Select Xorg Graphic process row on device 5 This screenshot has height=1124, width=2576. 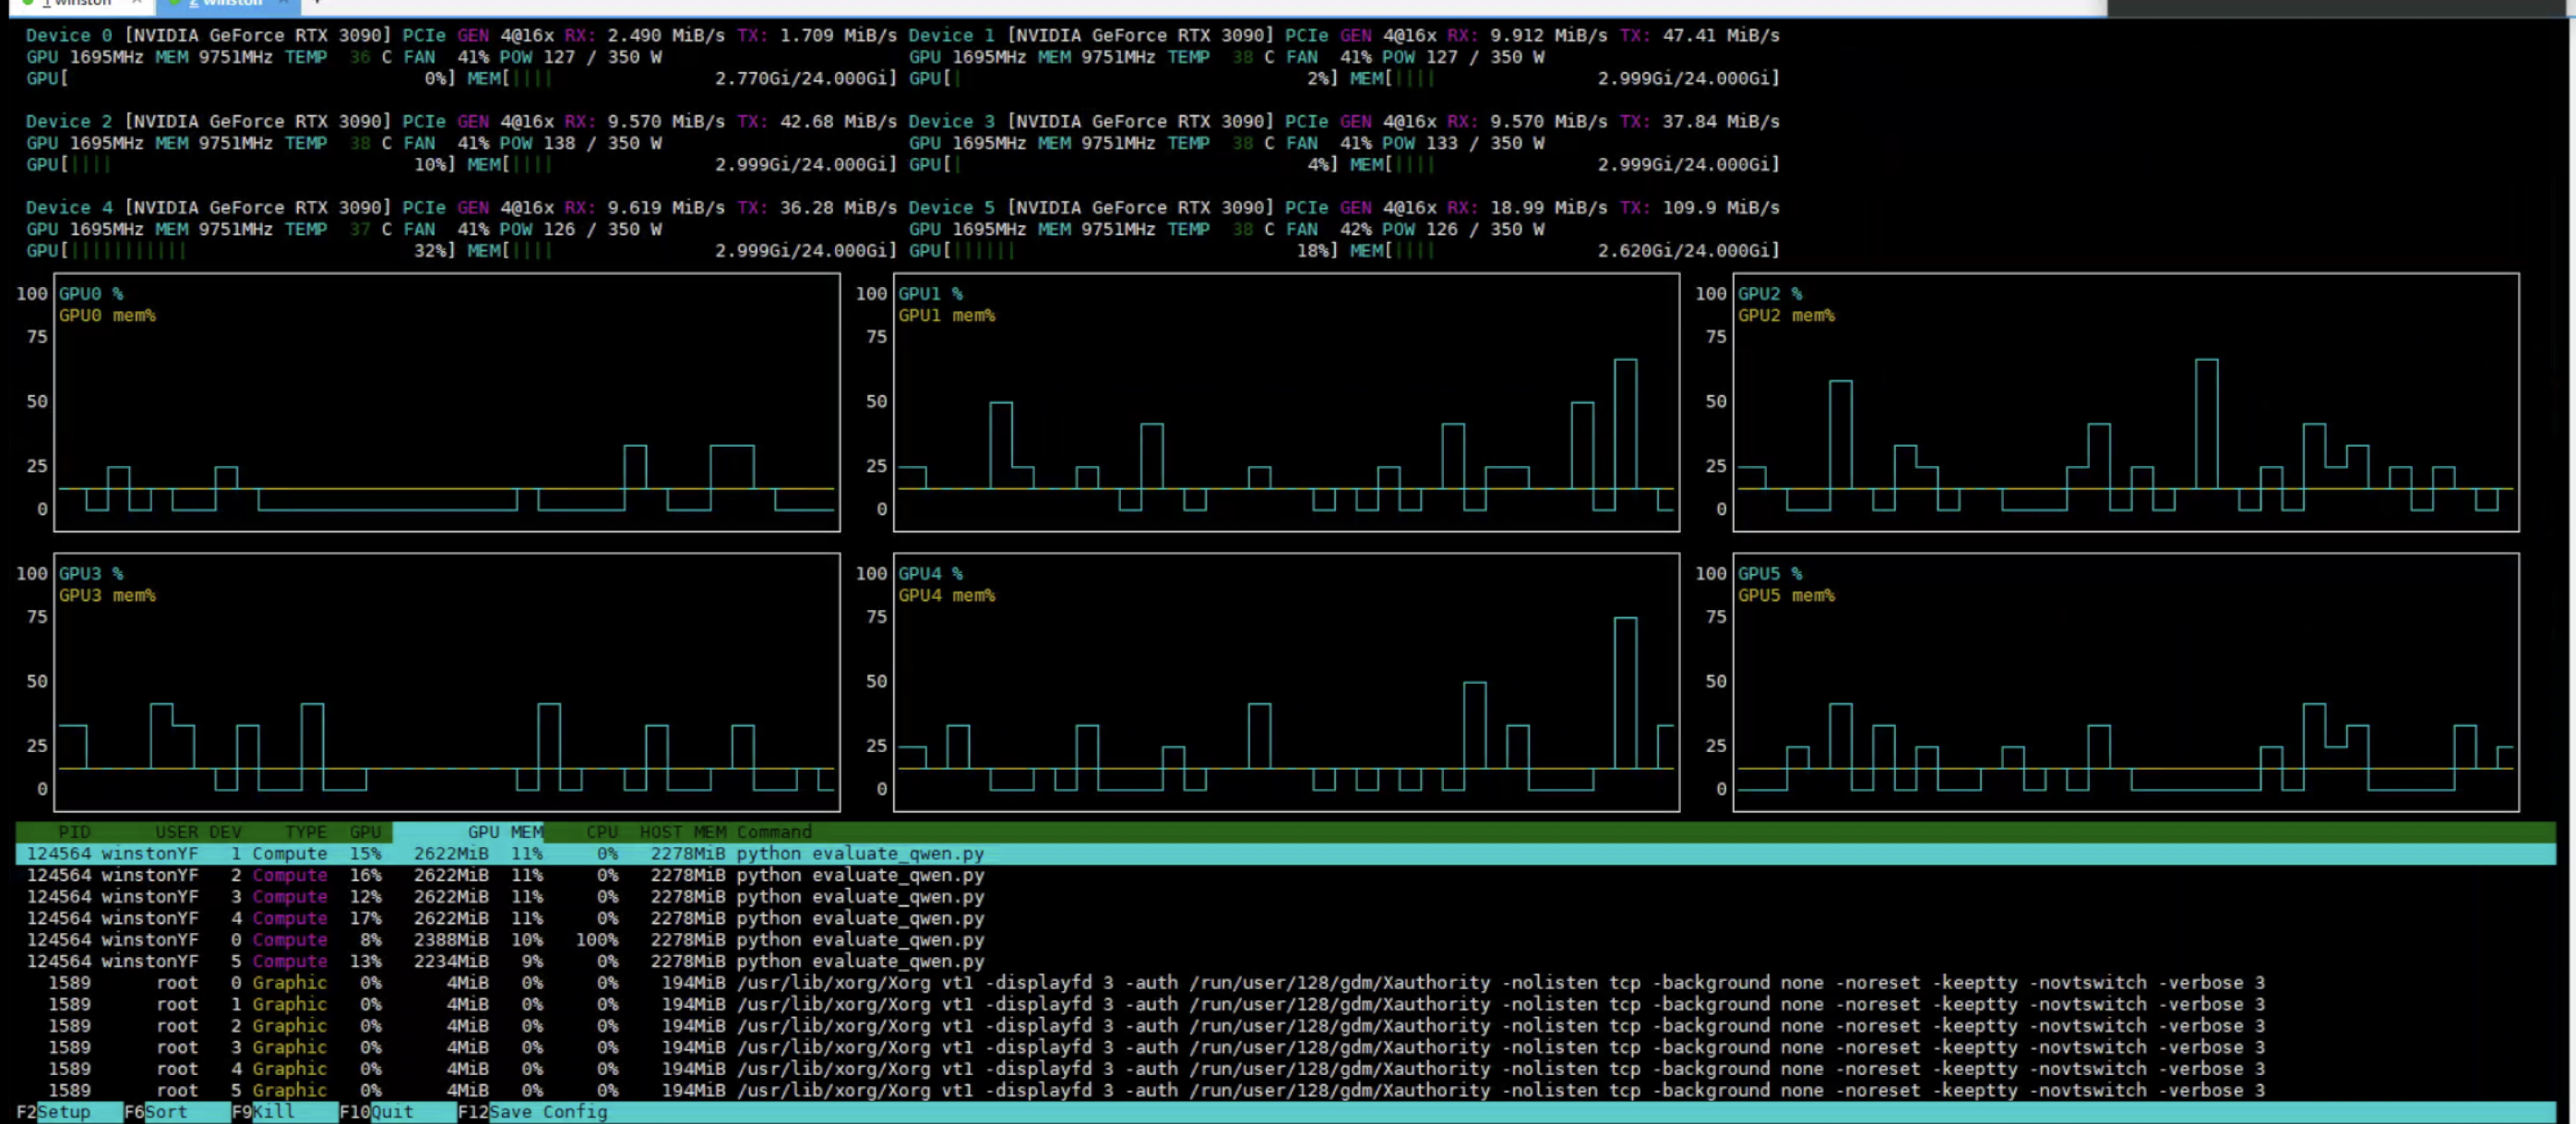tap(1285, 1090)
